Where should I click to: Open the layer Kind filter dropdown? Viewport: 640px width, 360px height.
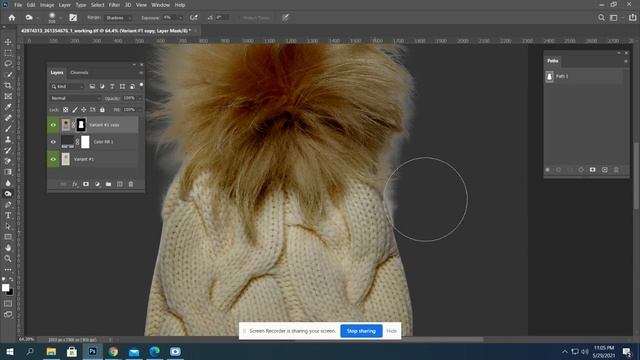pyautogui.click(x=67, y=87)
